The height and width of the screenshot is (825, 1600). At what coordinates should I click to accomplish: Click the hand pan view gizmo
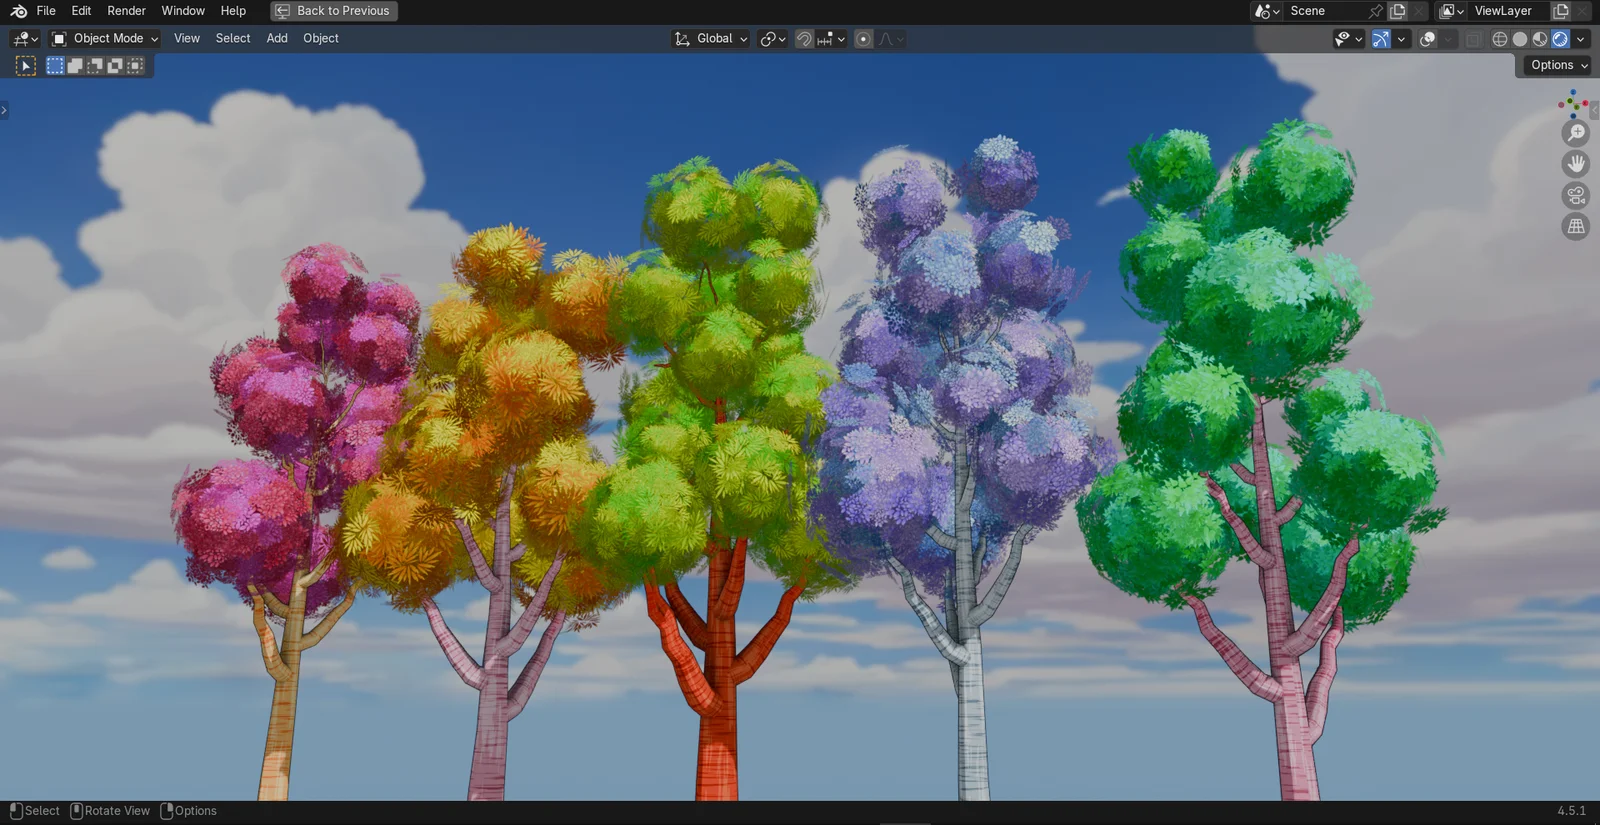click(x=1576, y=164)
